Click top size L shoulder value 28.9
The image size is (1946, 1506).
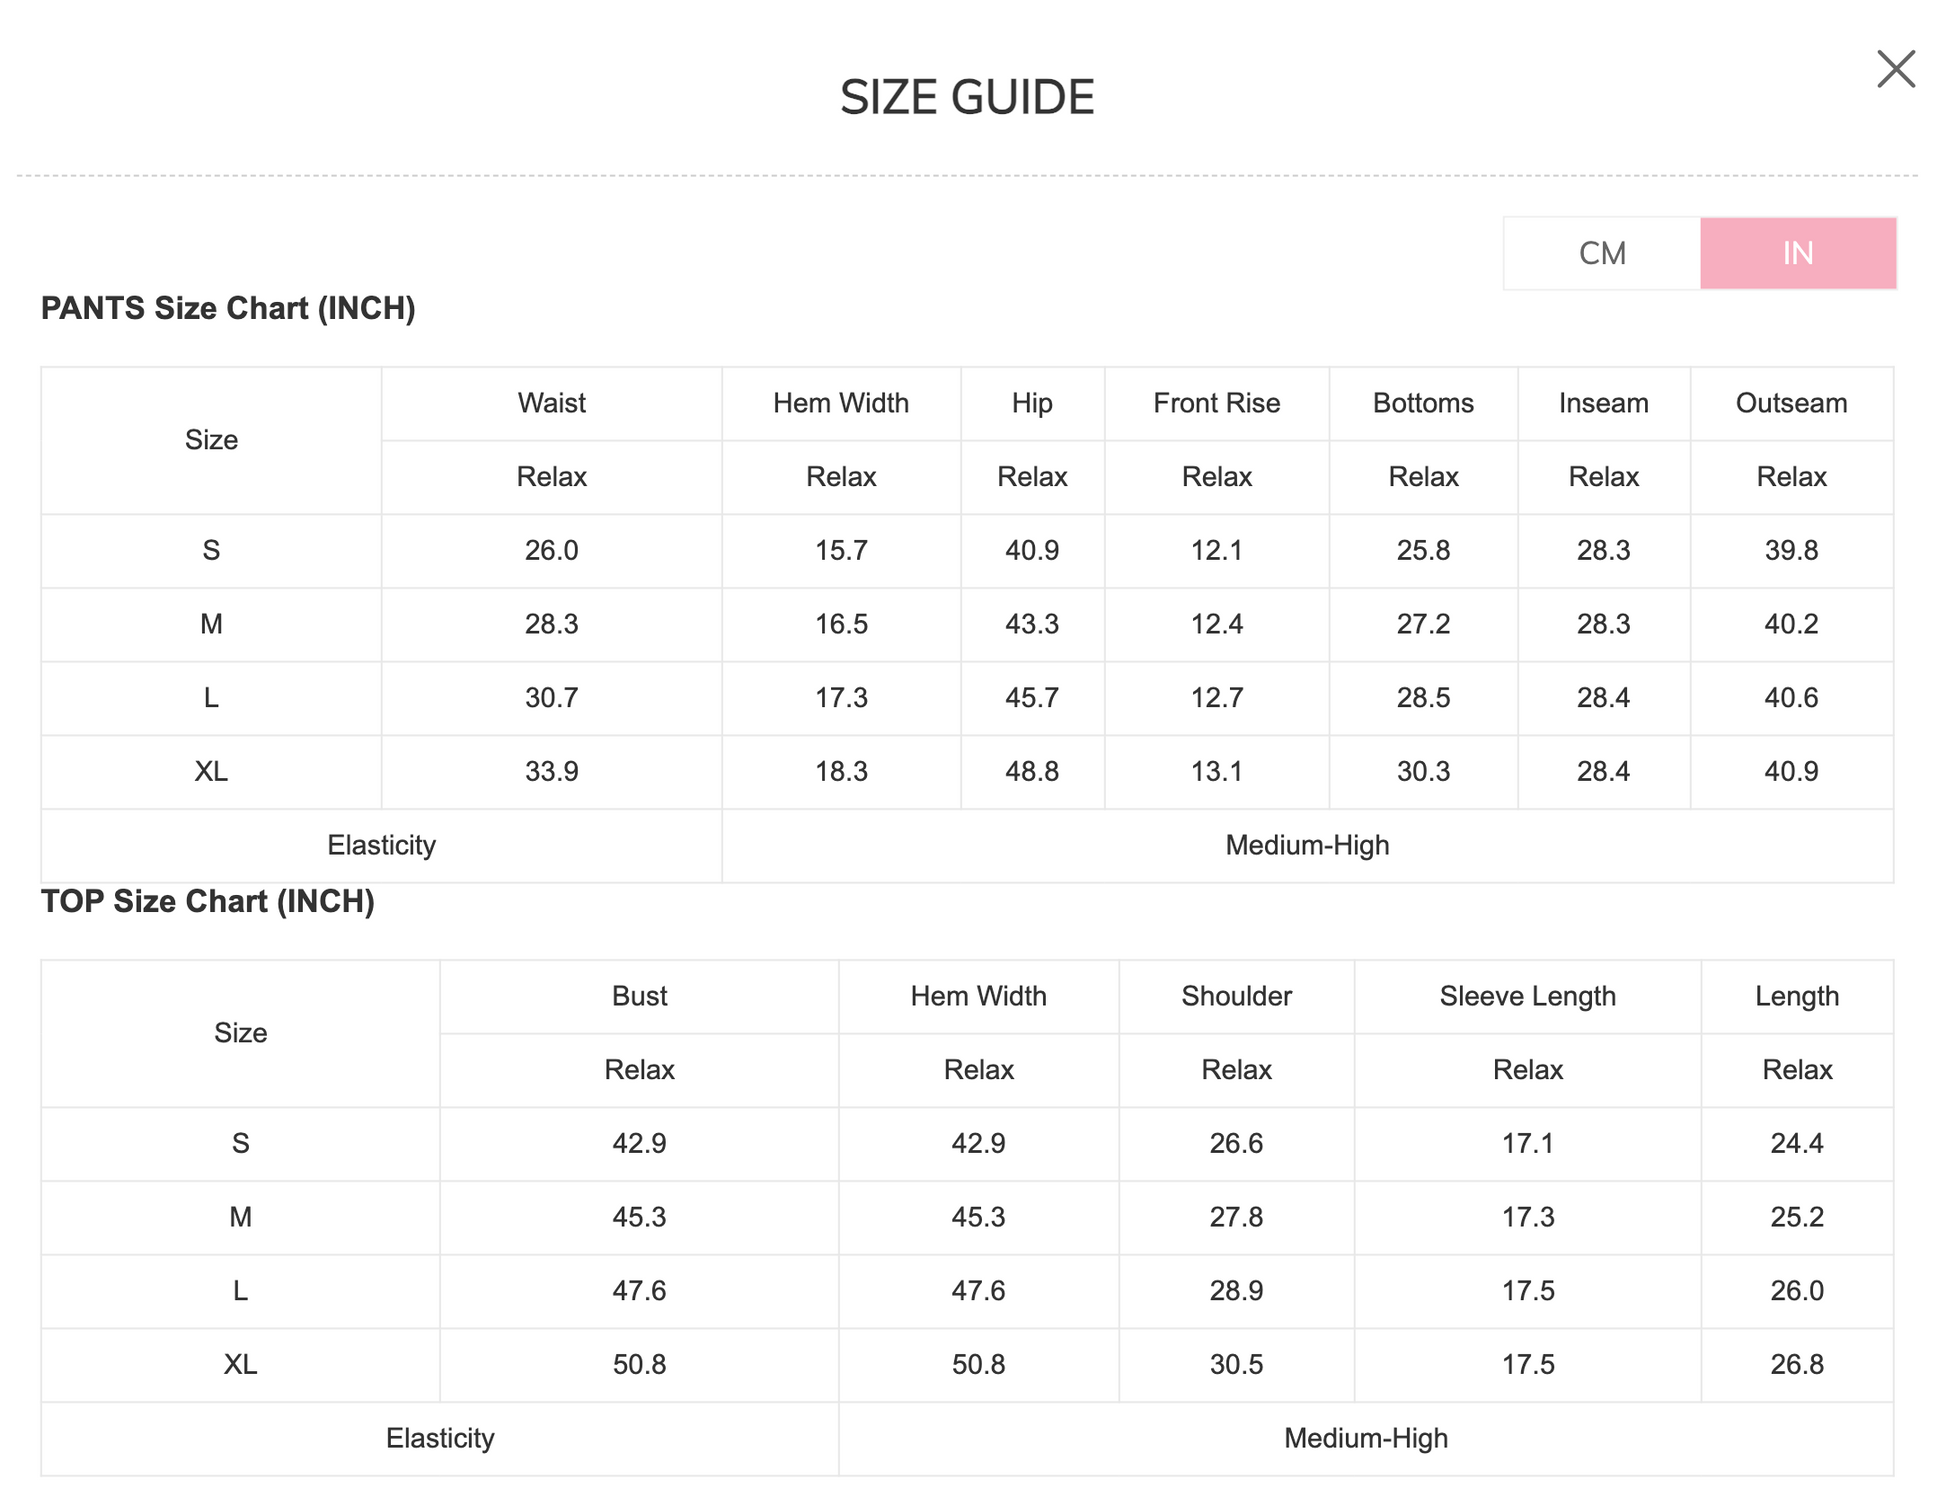point(1236,1290)
